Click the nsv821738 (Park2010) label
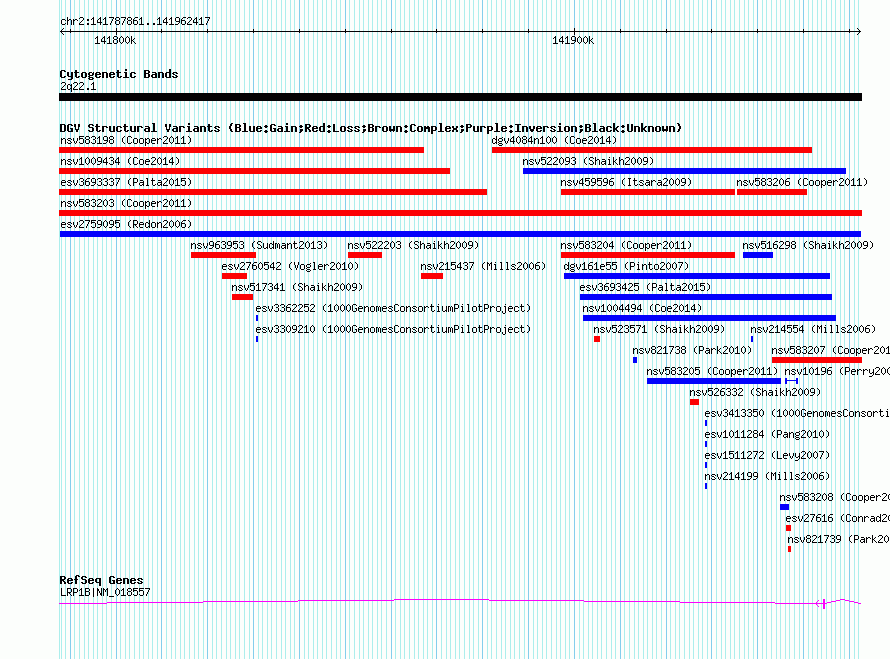 [x=692, y=350]
